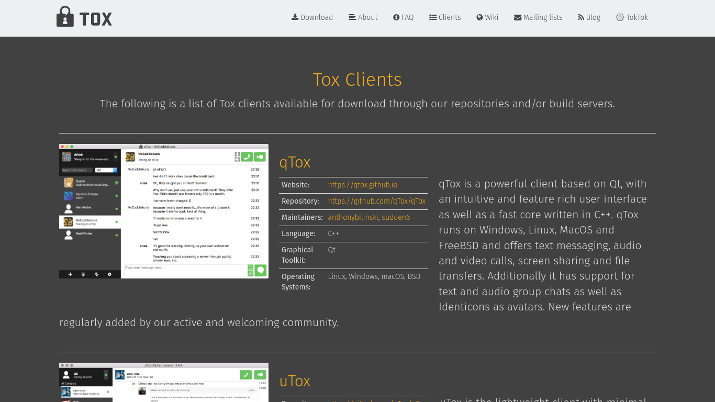This screenshot has width=715, height=402.
Task: Click the qTox maintainers names link
Action: (x=369, y=217)
